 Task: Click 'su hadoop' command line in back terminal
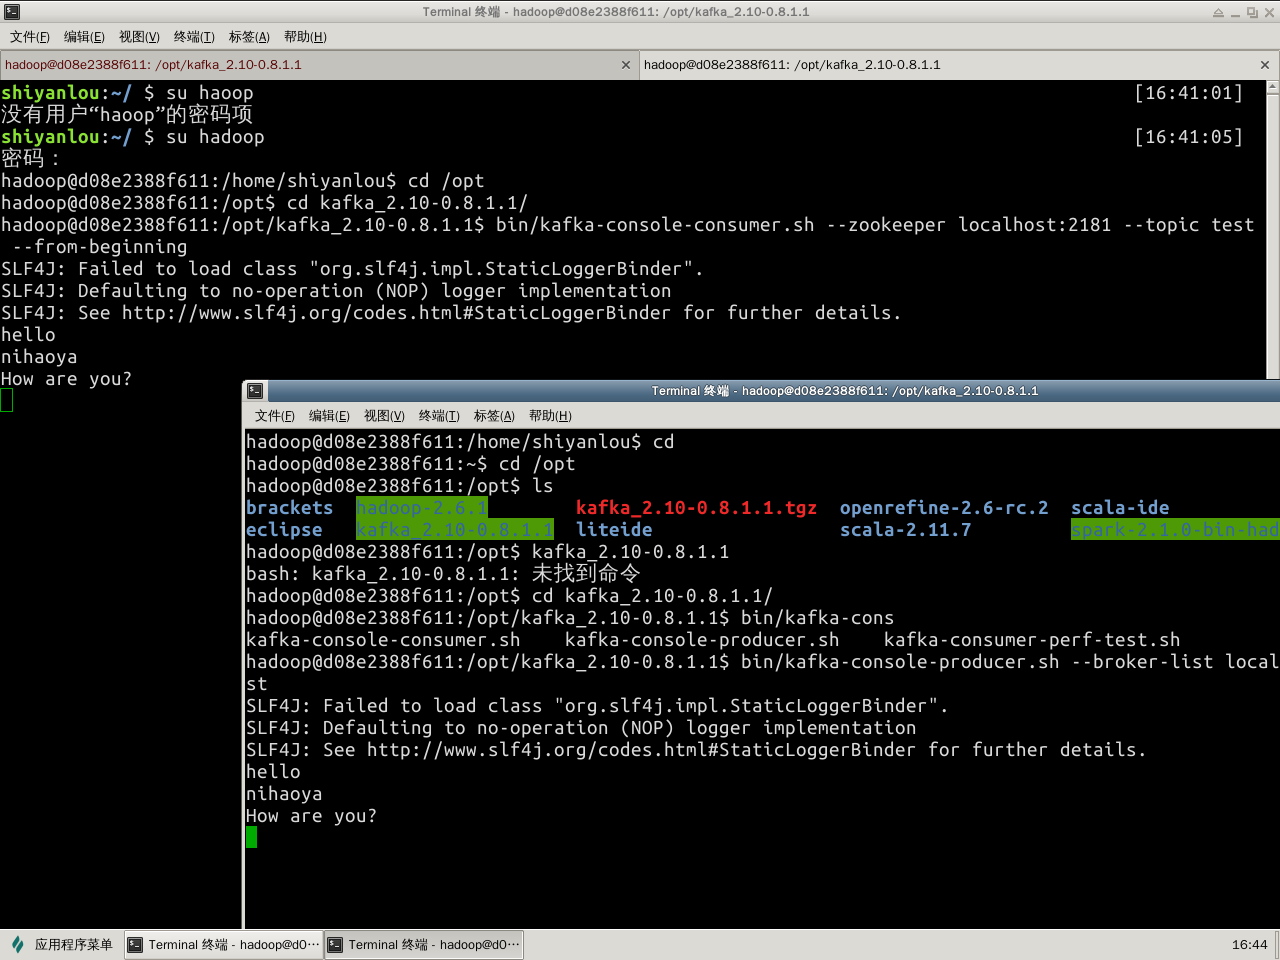click(215, 137)
